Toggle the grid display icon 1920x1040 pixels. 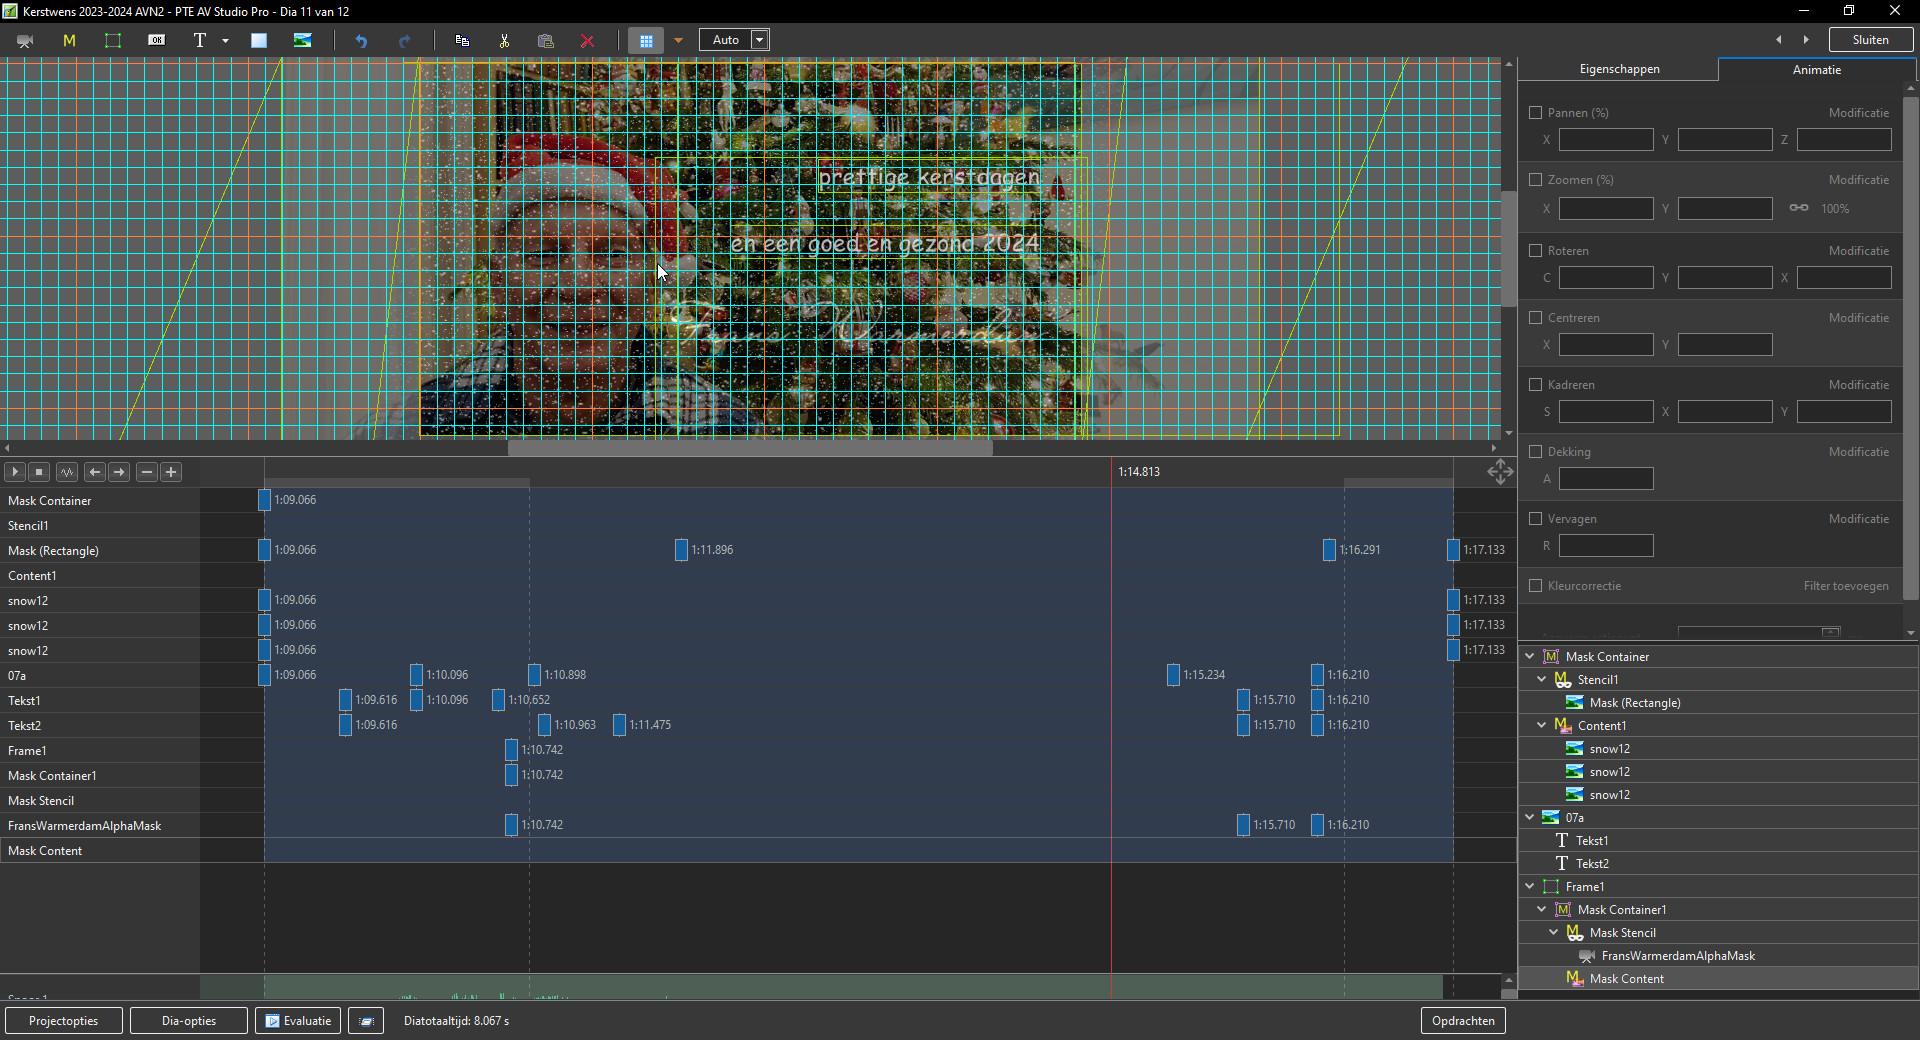(646, 41)
